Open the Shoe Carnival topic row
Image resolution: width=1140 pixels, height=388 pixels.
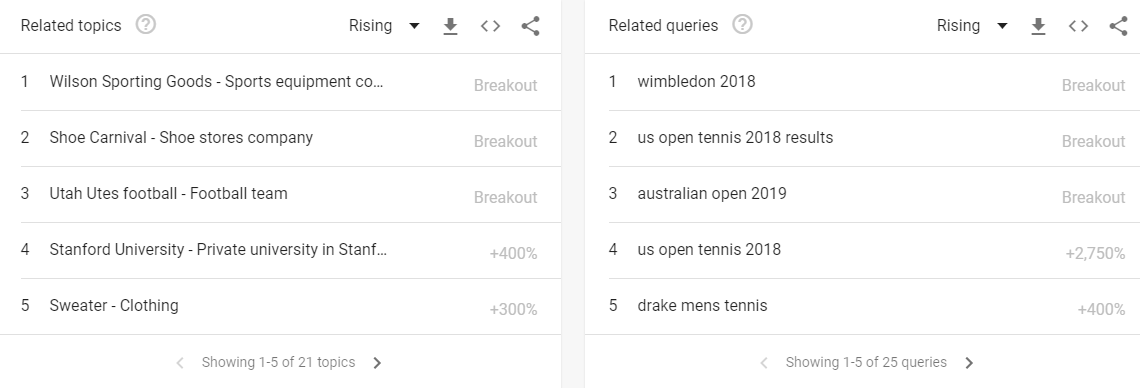pyautogui.click(x=281, y=138)
